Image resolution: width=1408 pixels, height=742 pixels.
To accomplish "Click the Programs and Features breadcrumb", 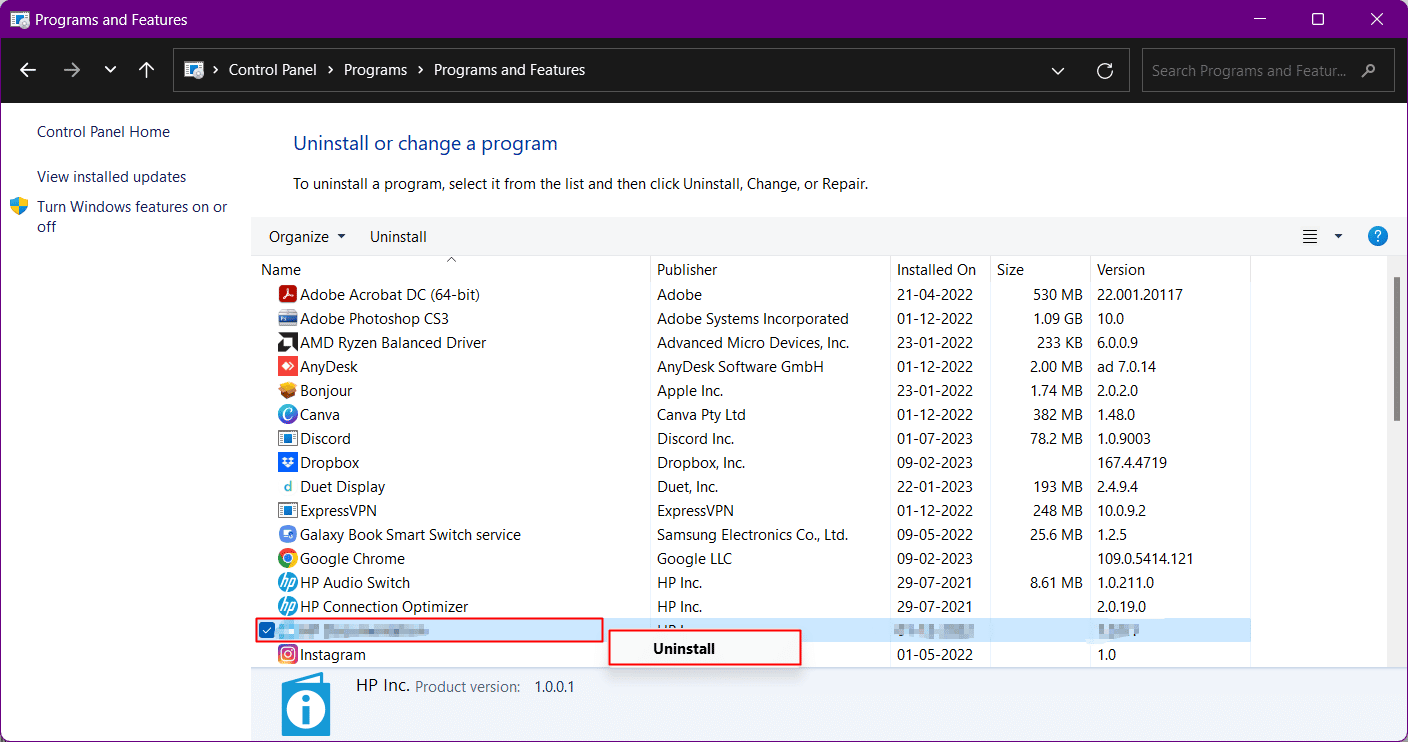I will [509, 70].
